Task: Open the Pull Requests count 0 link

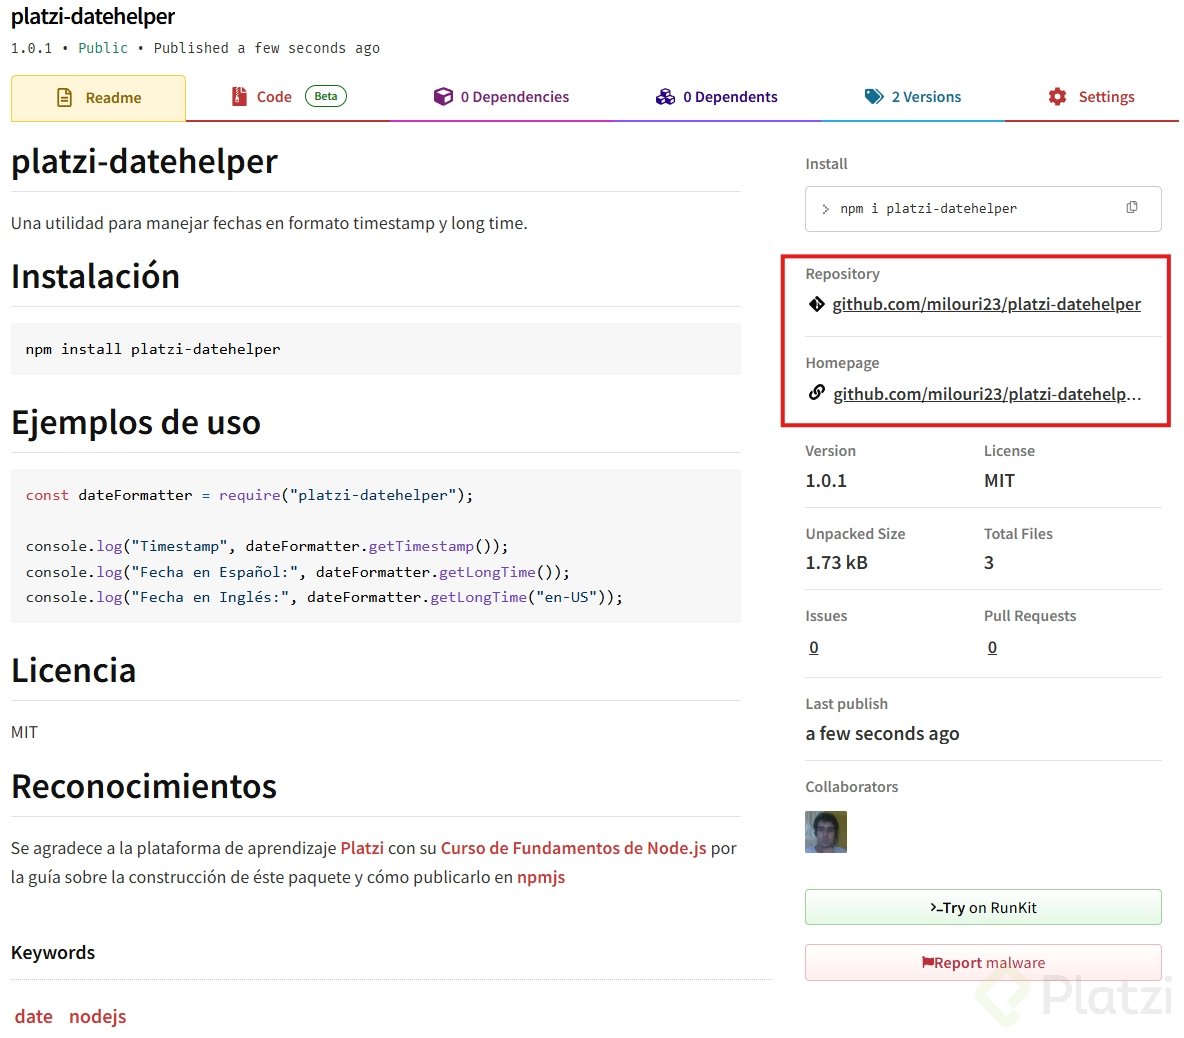Action: click(x=992, y=648)
